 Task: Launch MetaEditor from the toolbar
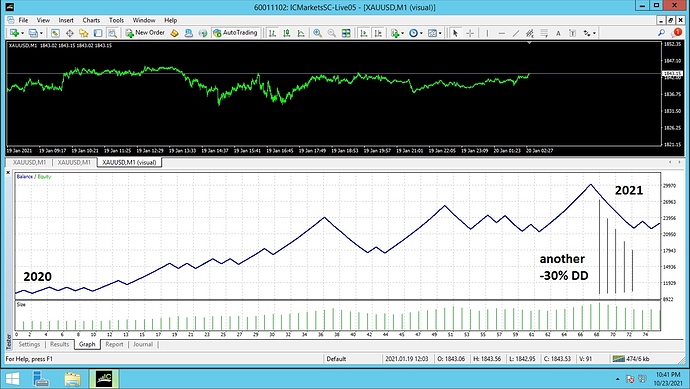pyautogui.click(x=175, y=33)
